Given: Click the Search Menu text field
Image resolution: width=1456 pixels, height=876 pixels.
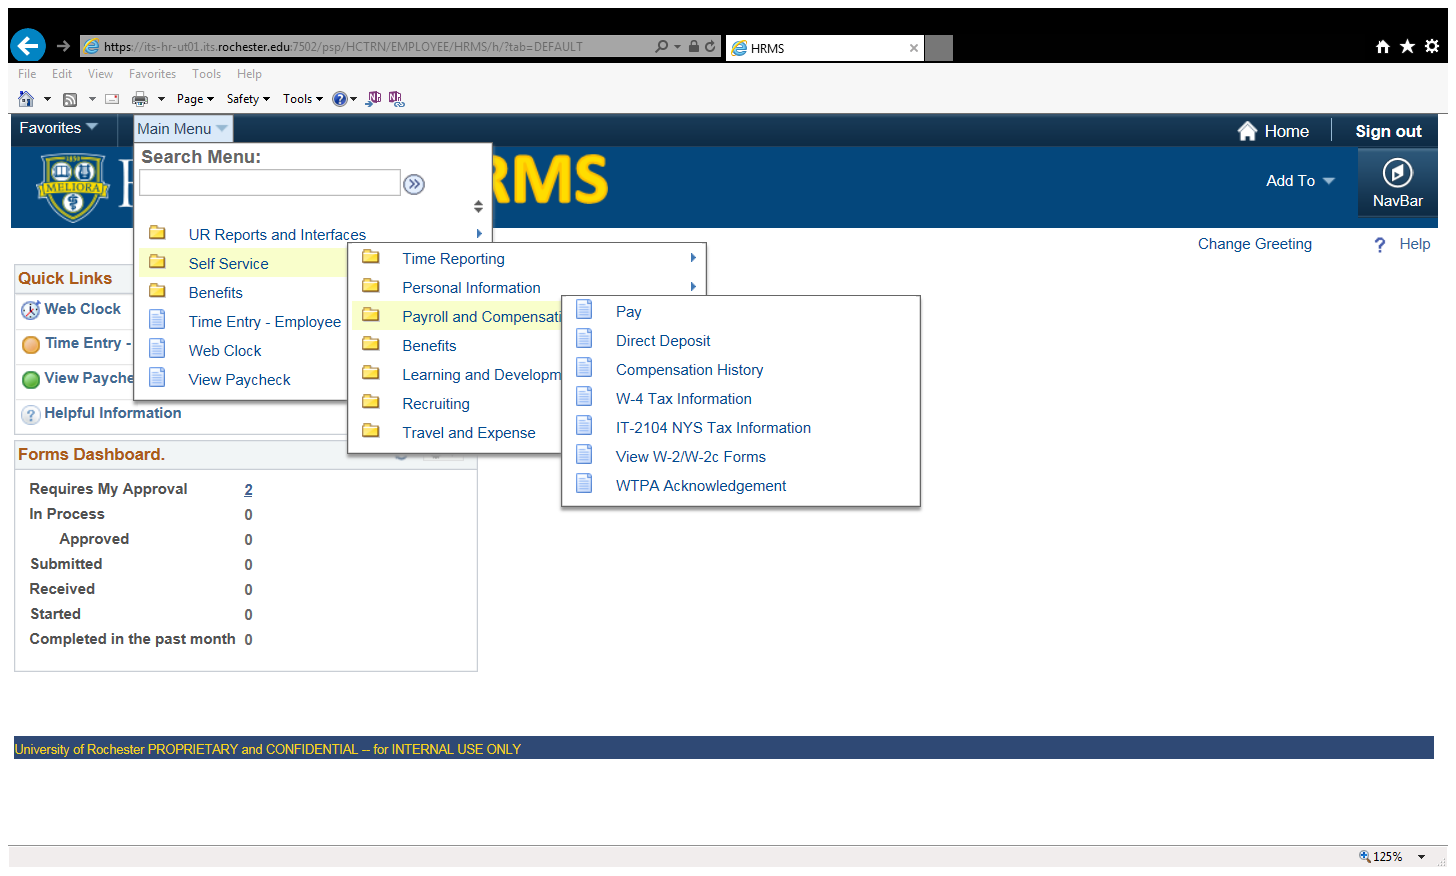Looking at the screenshot, I should pos(270,182).
